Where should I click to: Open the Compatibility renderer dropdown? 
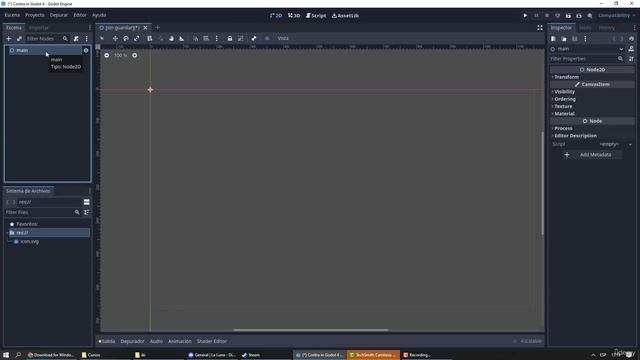[617, 16]
